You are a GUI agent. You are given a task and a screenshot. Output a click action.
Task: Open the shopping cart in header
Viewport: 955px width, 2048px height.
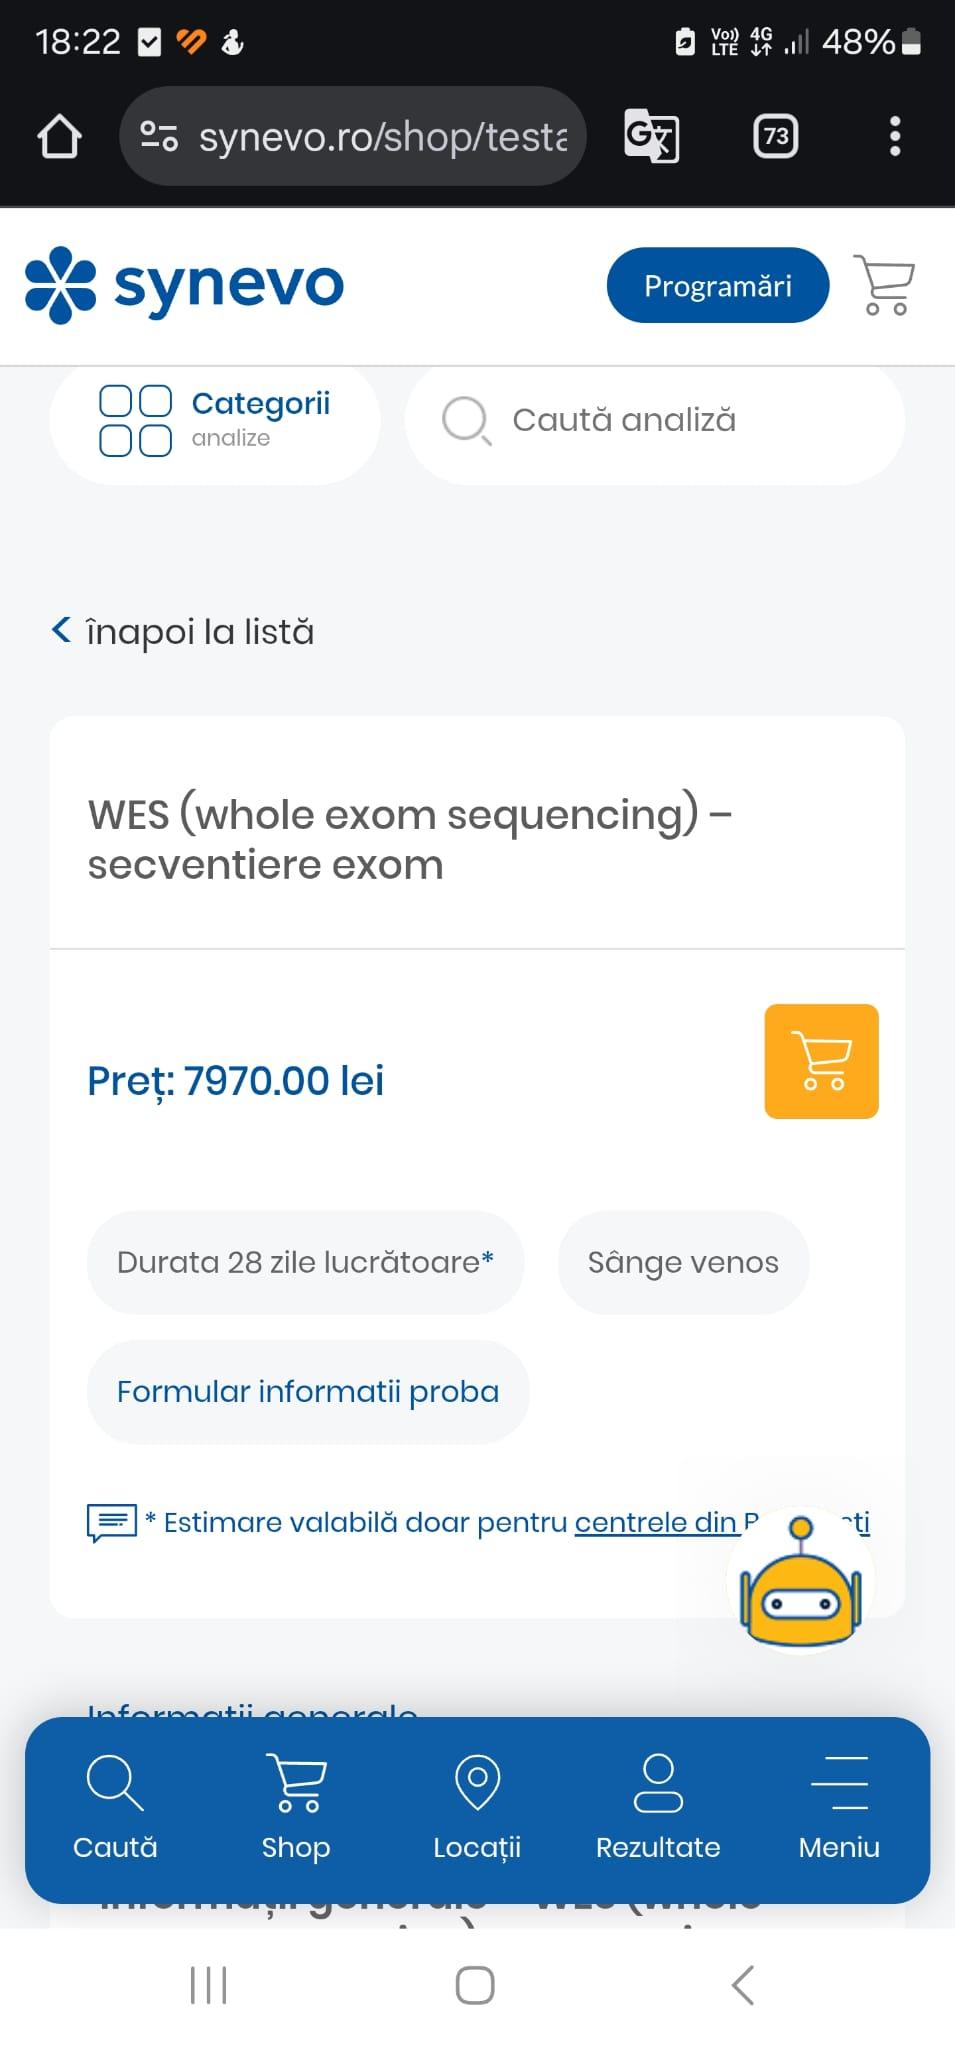(884, 285)
